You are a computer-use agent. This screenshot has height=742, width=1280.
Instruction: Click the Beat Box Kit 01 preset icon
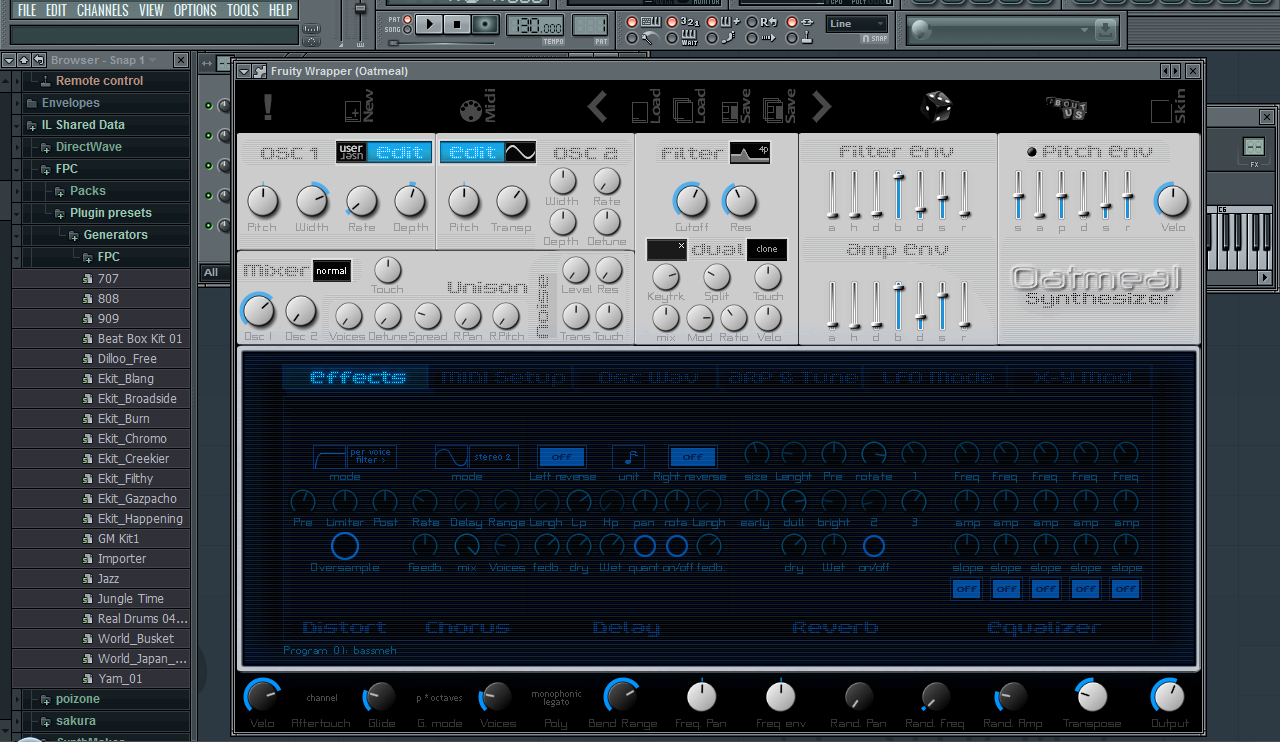click(x=87, y=339)
